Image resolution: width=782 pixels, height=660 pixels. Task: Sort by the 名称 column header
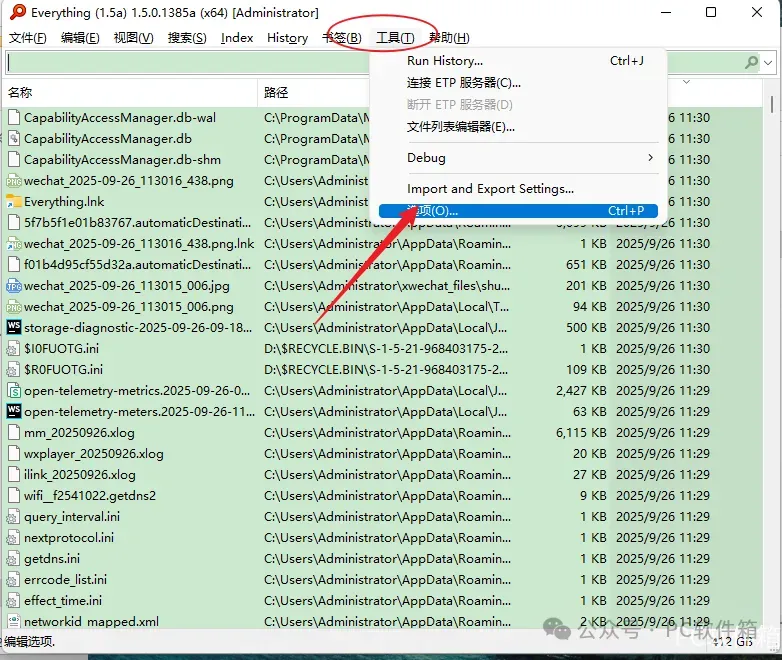coord(131,92)
